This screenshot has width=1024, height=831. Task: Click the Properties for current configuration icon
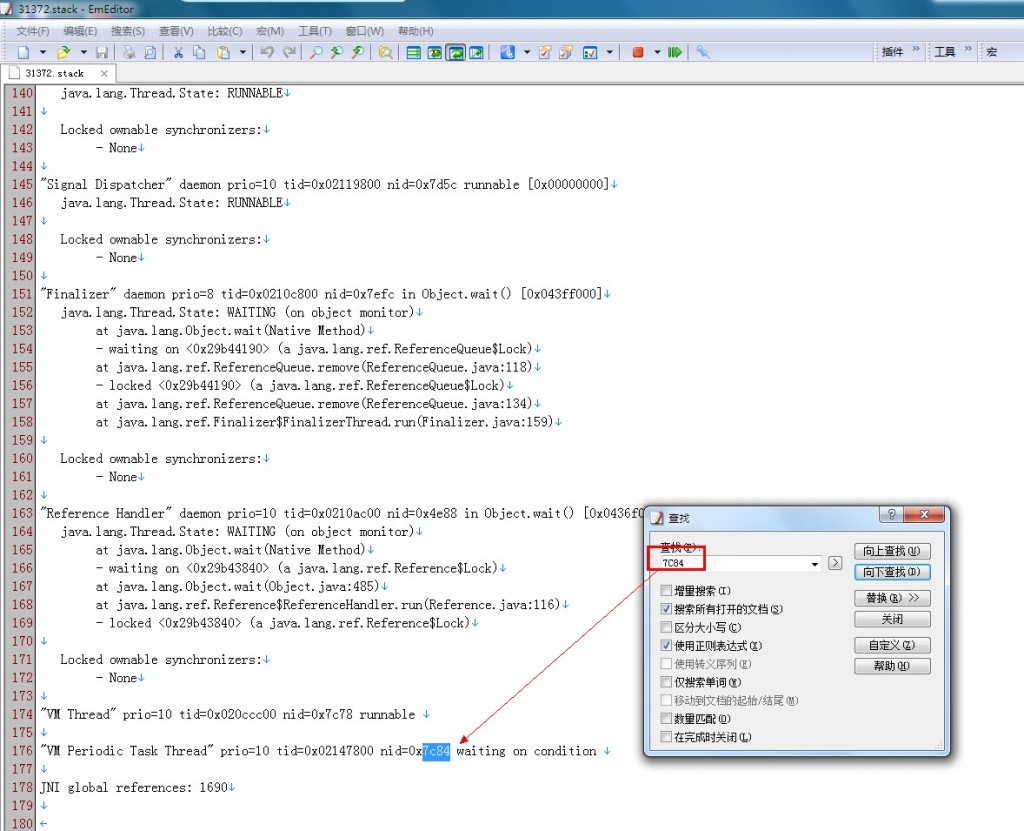coord(545,52)
